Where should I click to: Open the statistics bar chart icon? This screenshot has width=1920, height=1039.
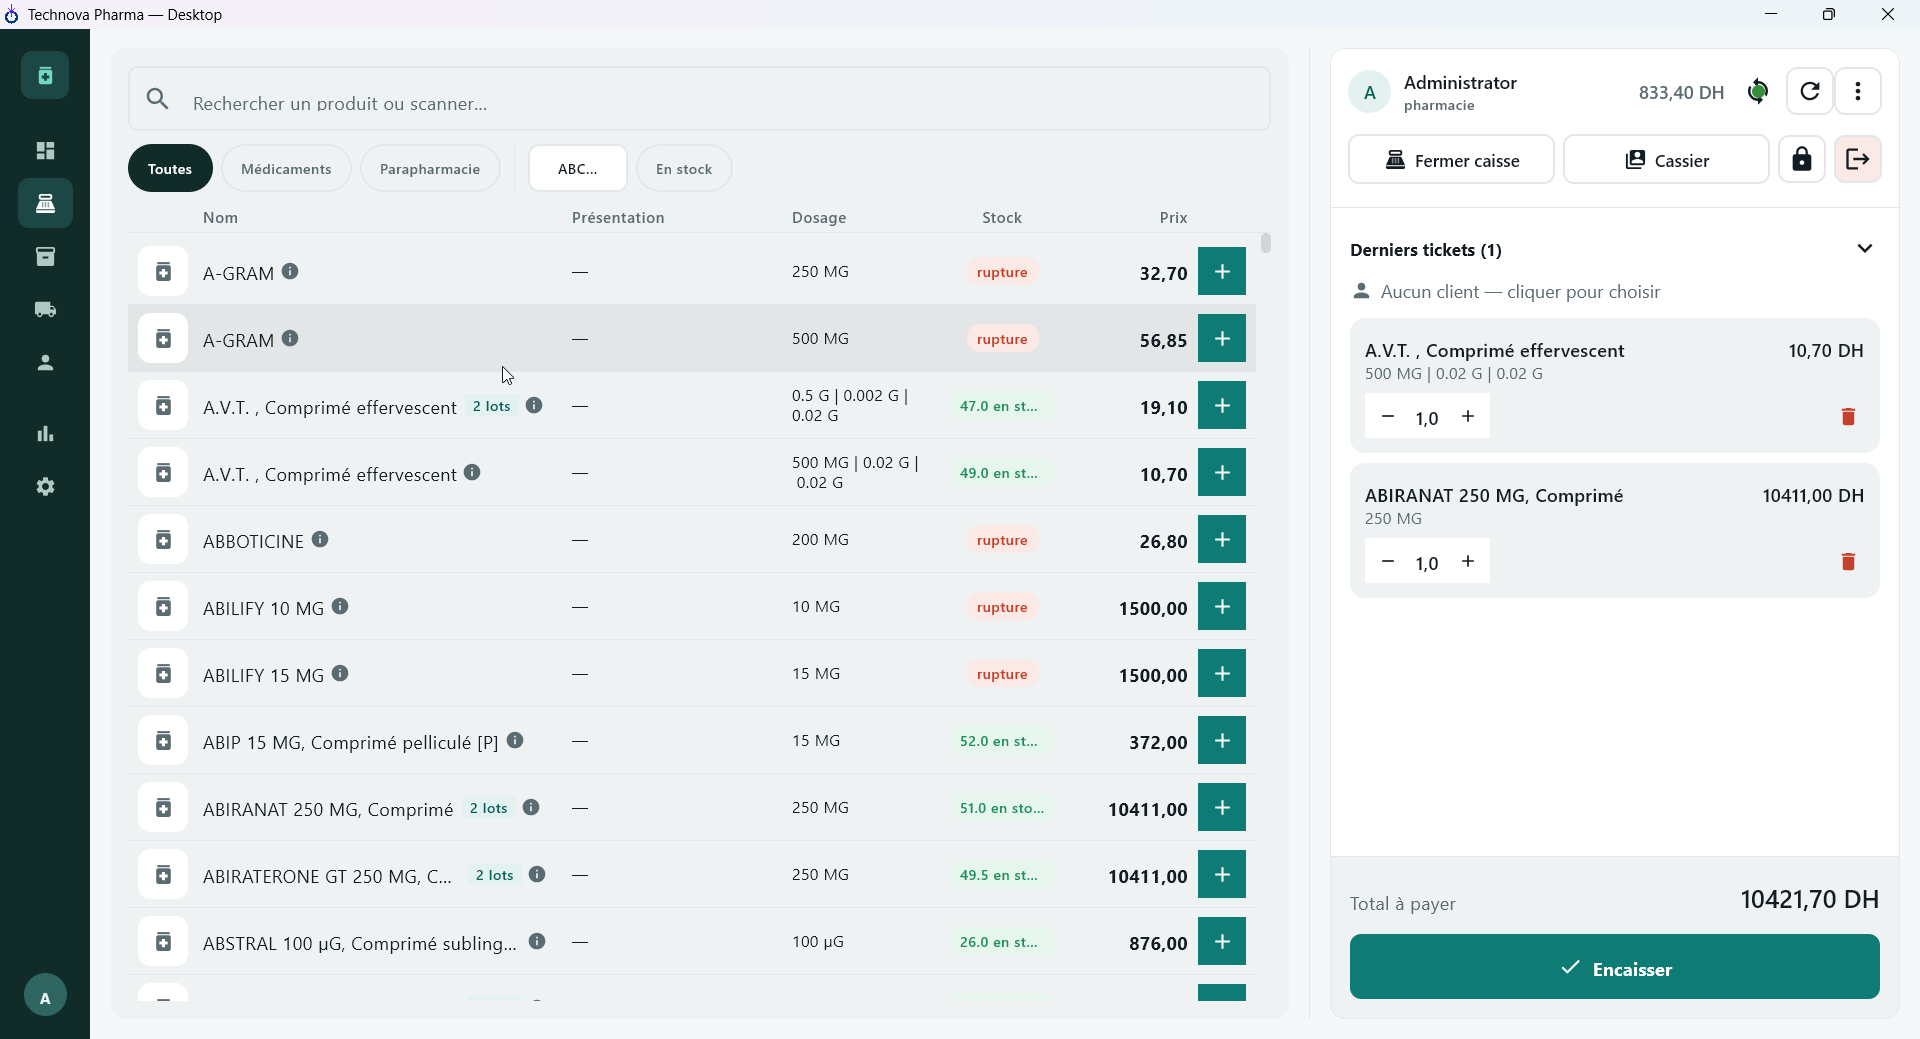(x=45, y=434)
